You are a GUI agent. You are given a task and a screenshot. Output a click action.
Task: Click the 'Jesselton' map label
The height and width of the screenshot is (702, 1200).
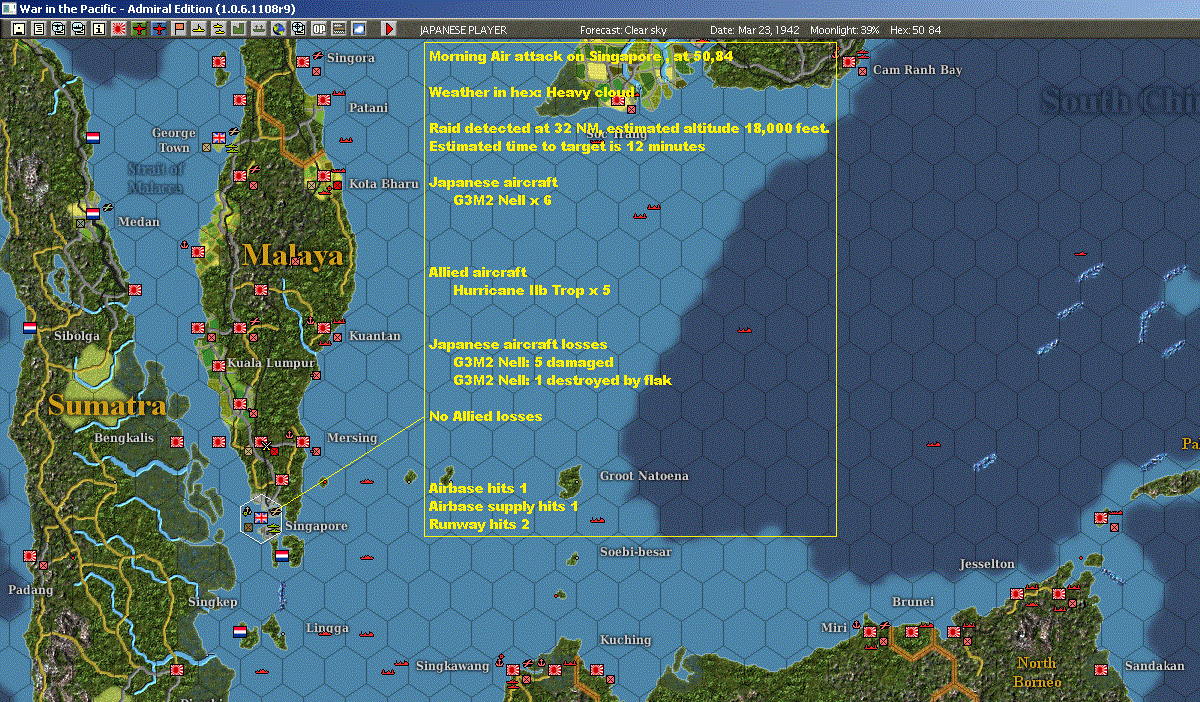pyautogui.click(x=987, y=564)
